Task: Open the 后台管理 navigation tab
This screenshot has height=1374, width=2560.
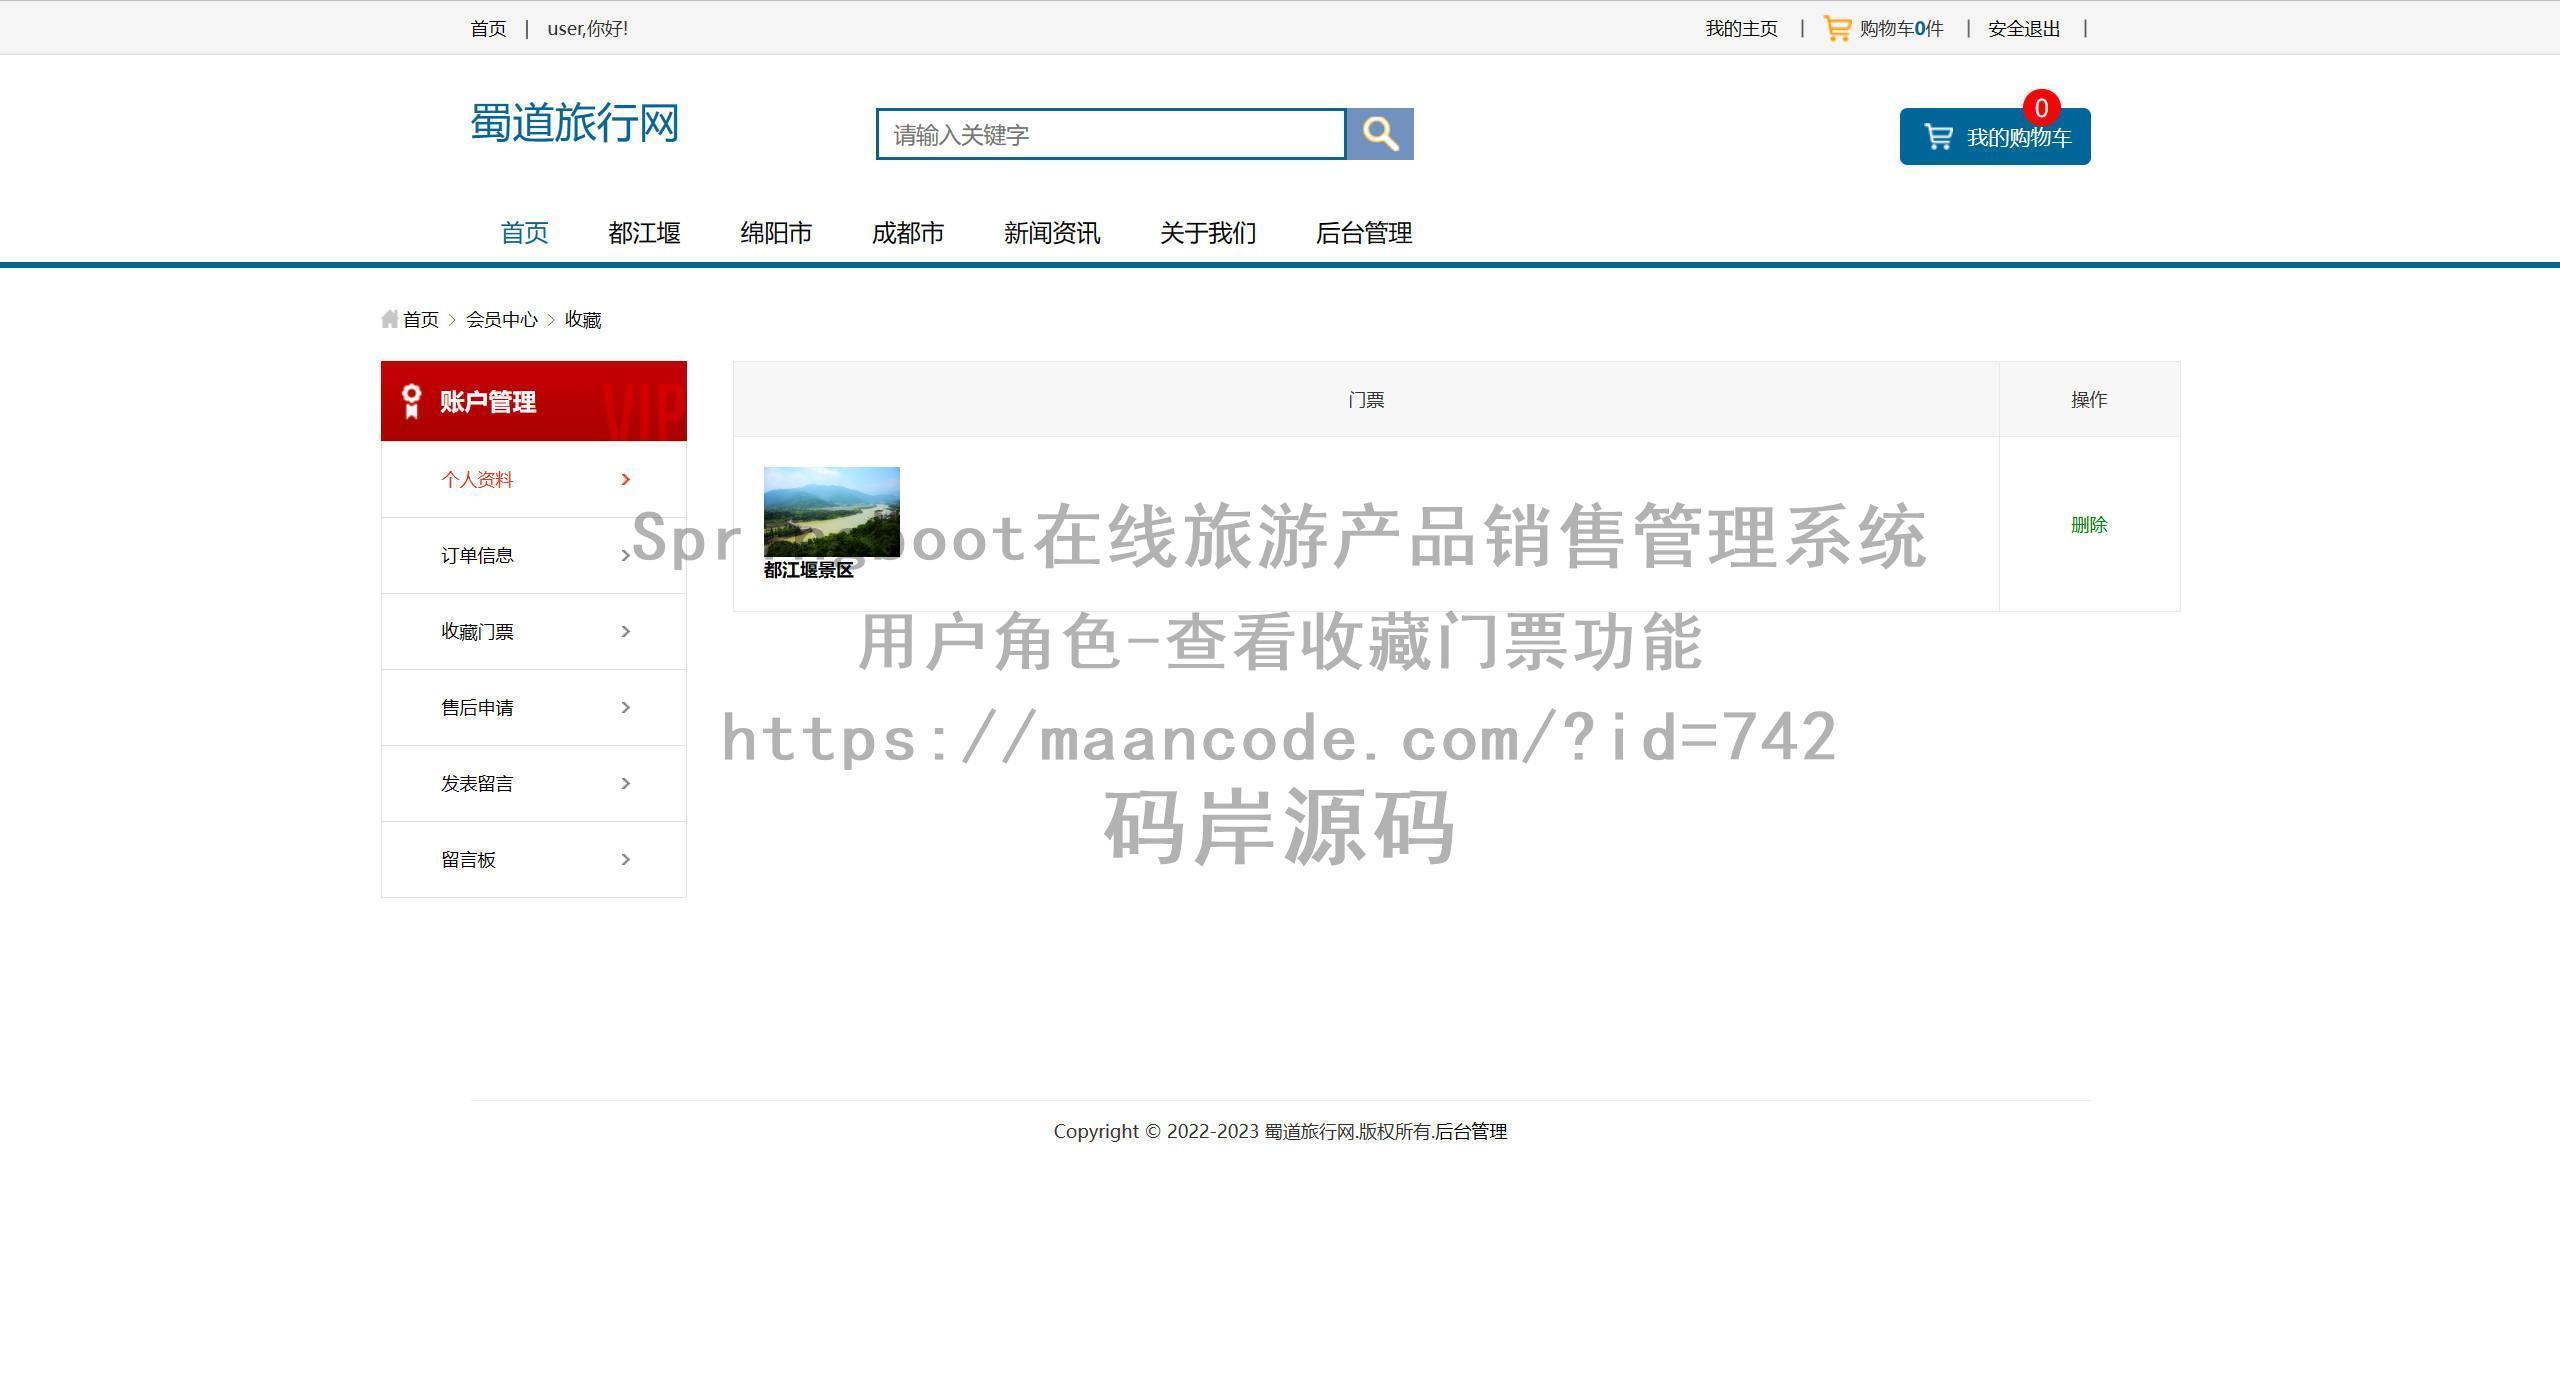Action: pyautogui.click(x=1364, y=233)
